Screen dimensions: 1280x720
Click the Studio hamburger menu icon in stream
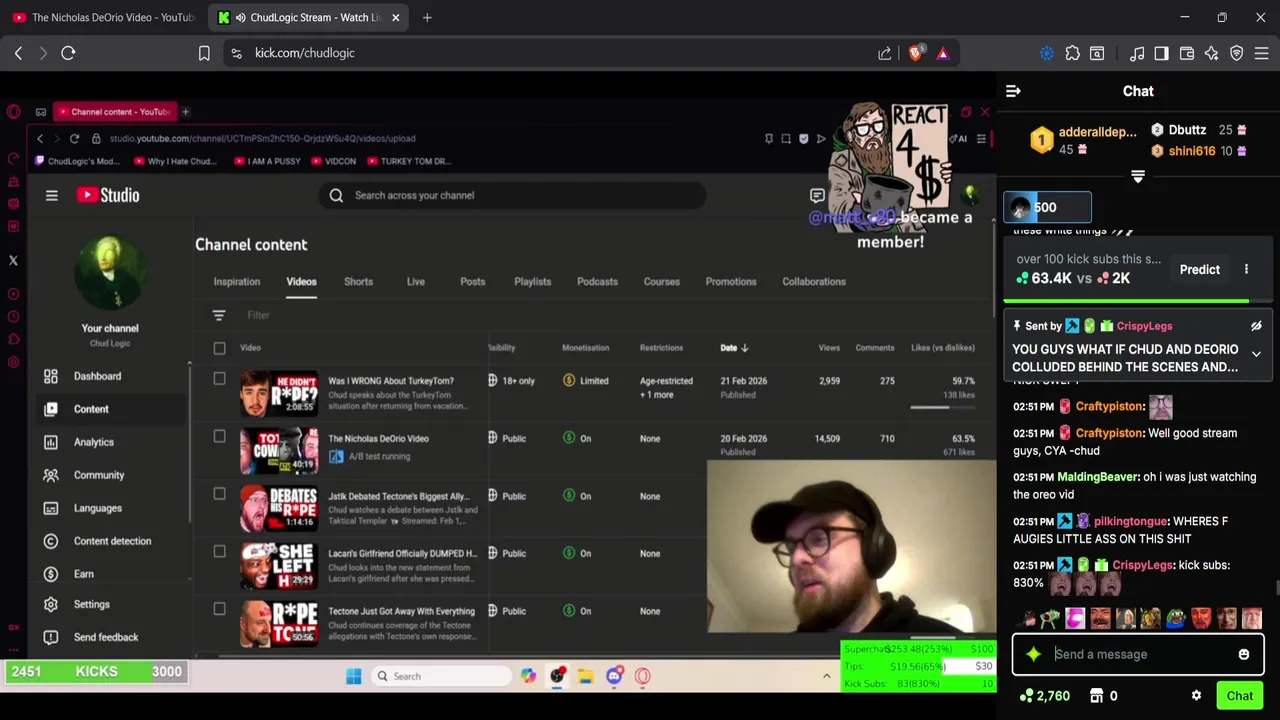click(51, 195)
